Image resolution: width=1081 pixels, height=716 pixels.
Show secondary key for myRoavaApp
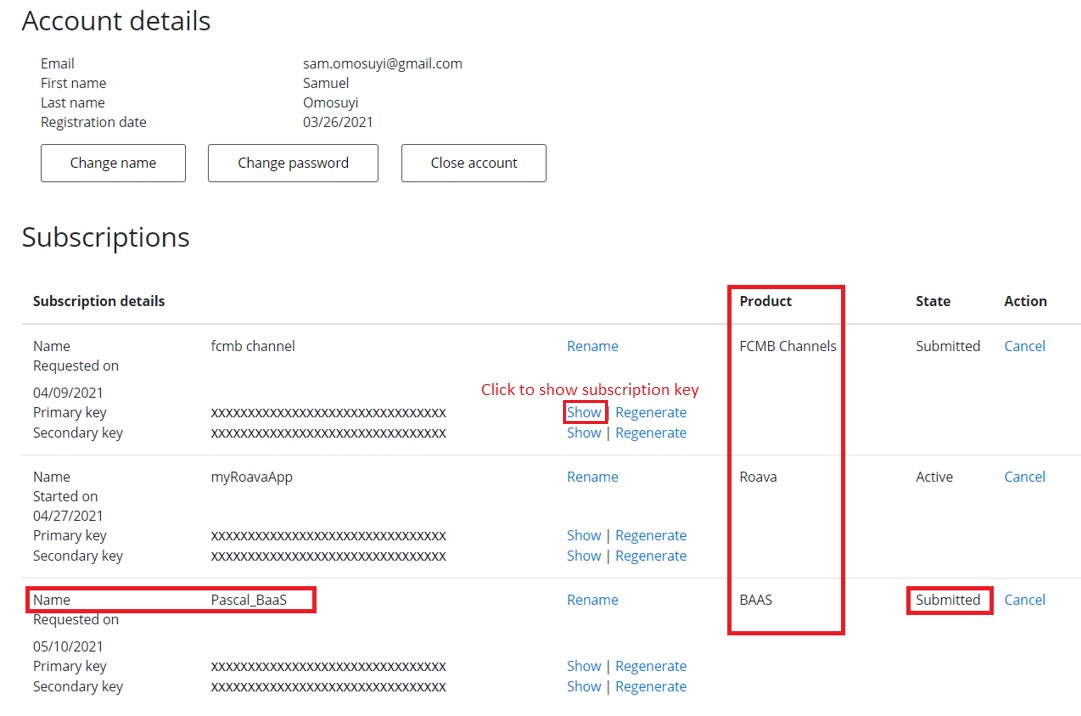pos(584,556)
